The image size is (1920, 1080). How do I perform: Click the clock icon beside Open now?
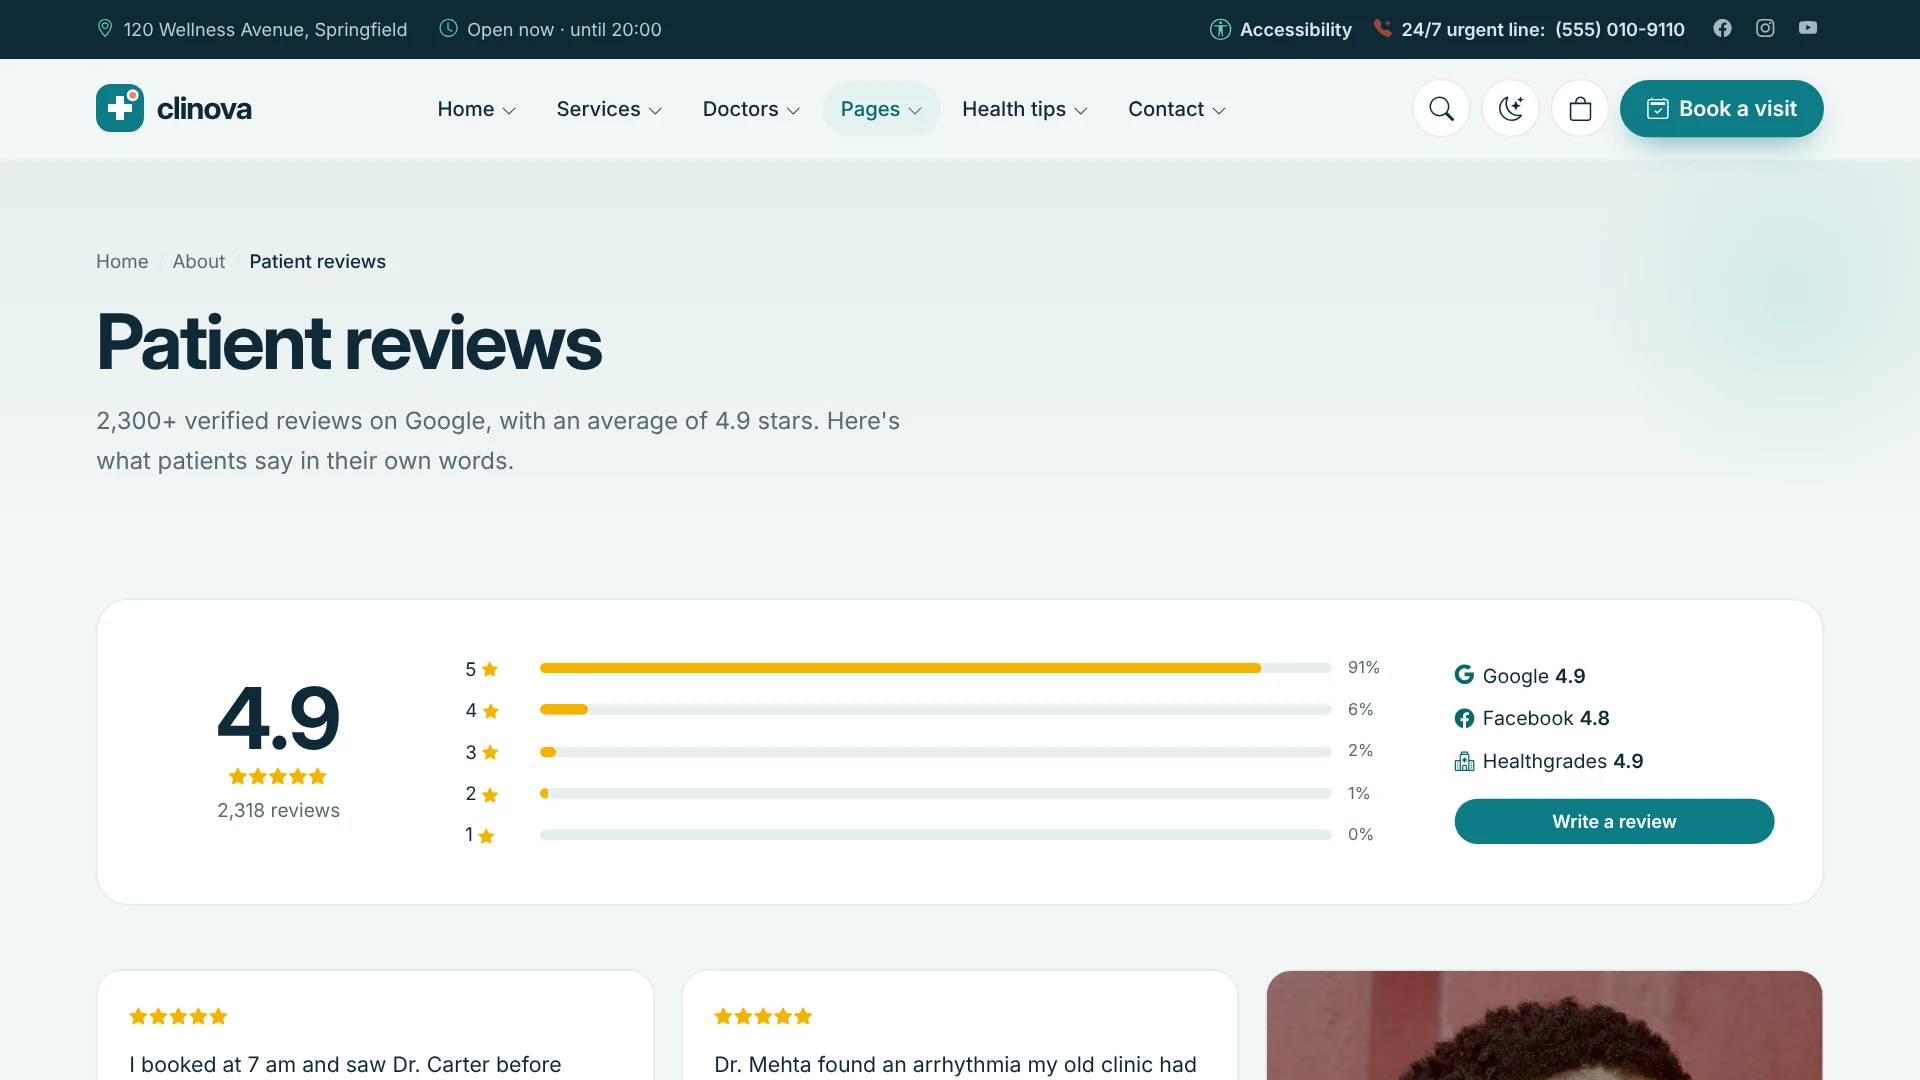[x=449, y=28]
